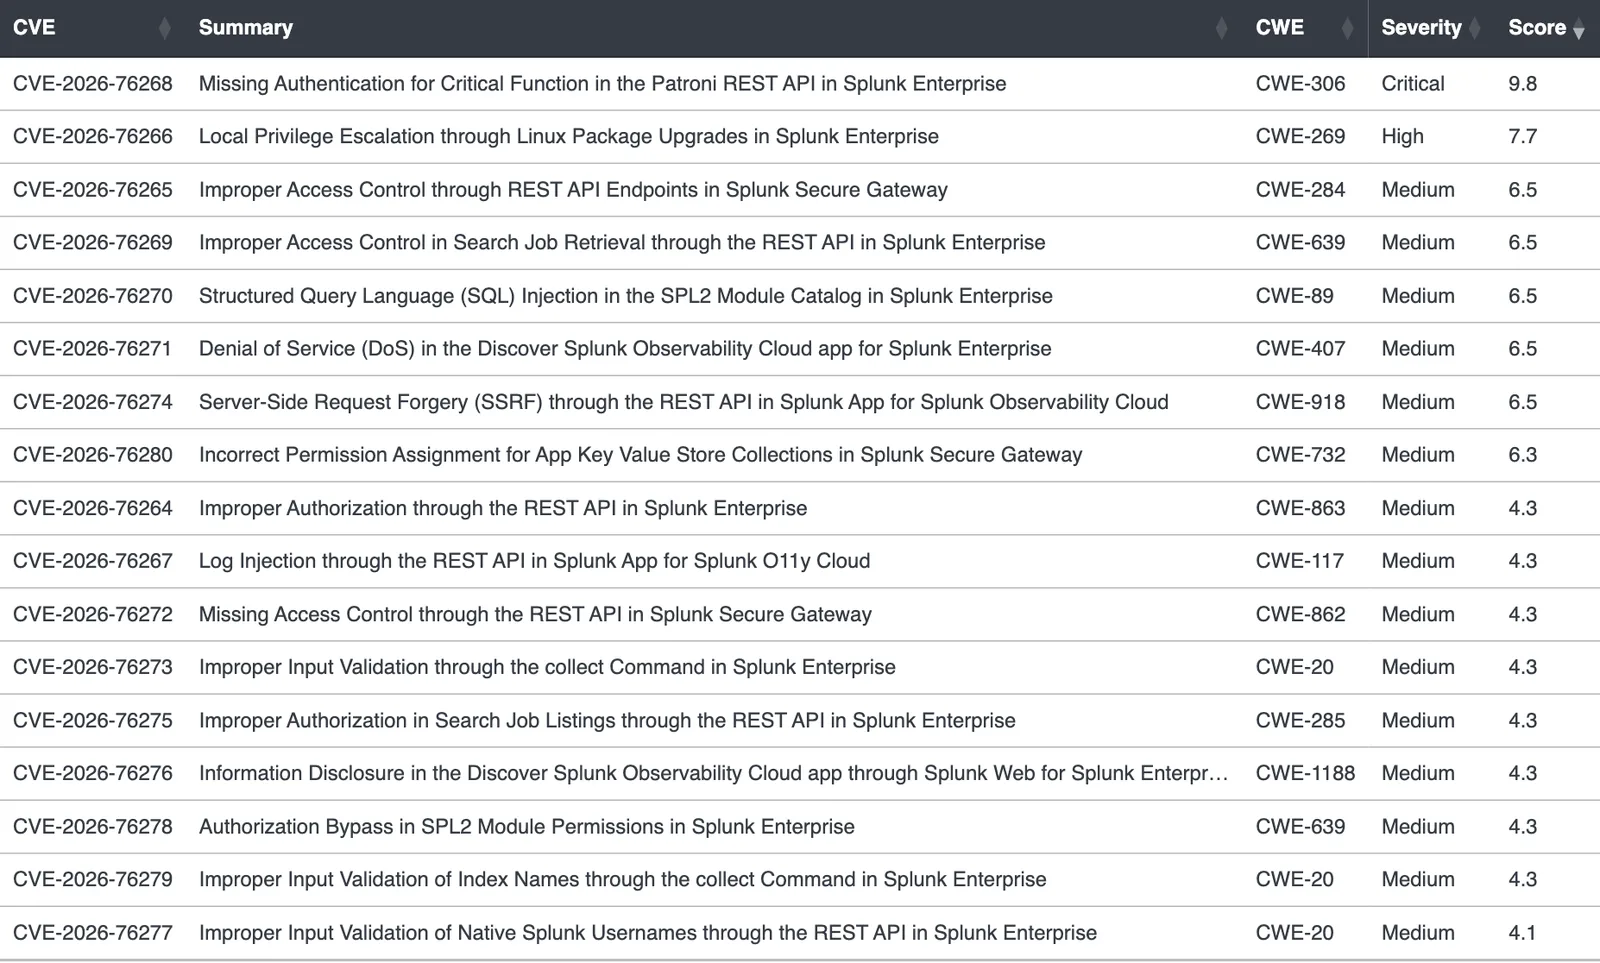
Task: Click the Score column header label
Action: click(x=1537, y=28)
